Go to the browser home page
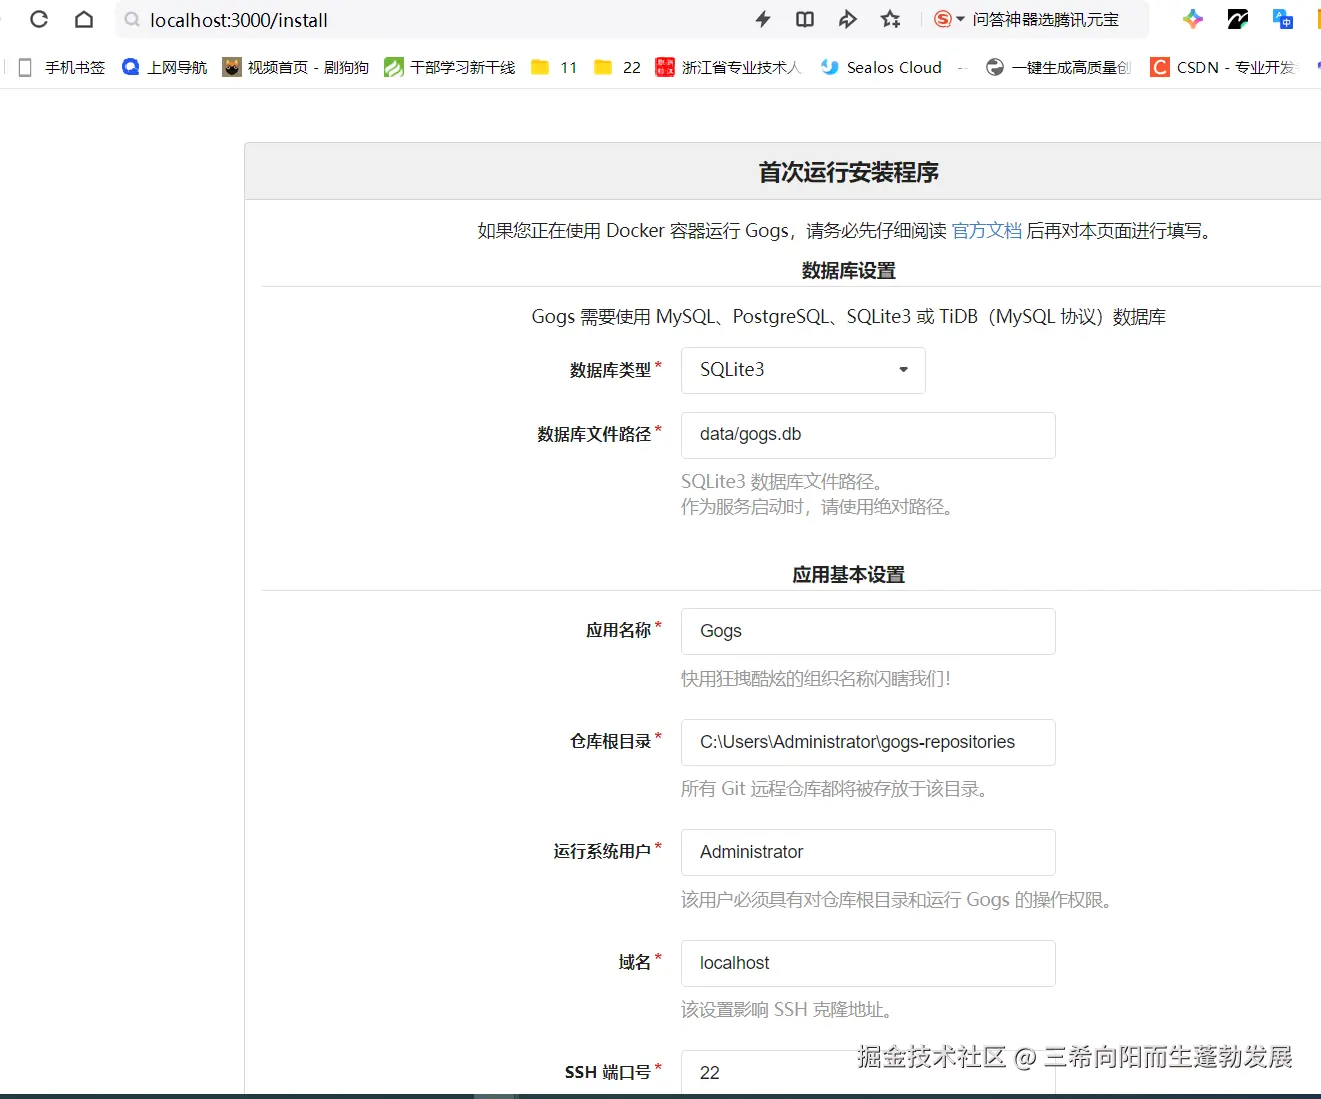 tap(84, 19)
